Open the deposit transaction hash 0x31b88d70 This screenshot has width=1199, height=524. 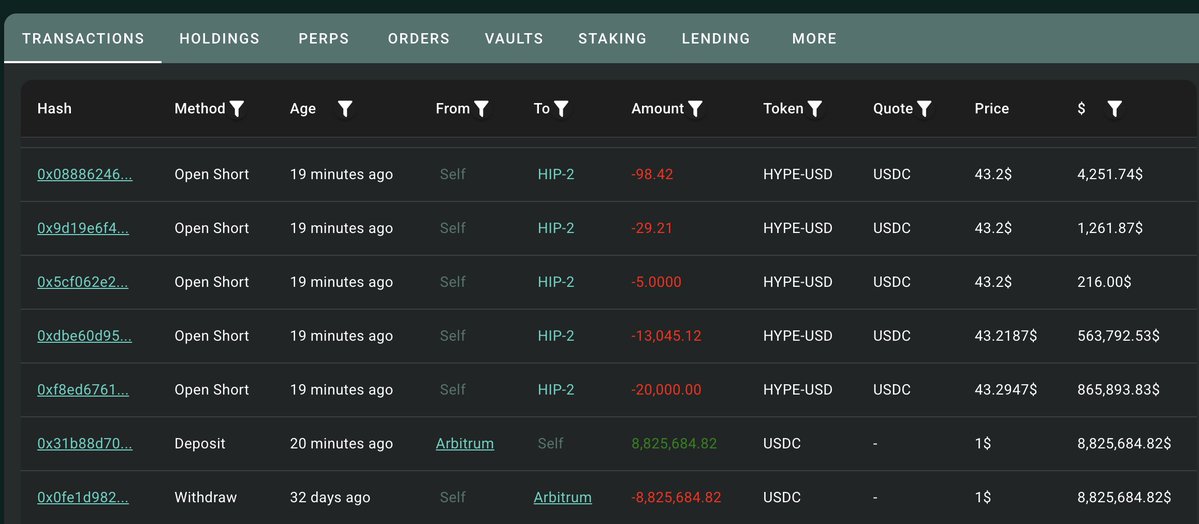click(x=85, y=444)
